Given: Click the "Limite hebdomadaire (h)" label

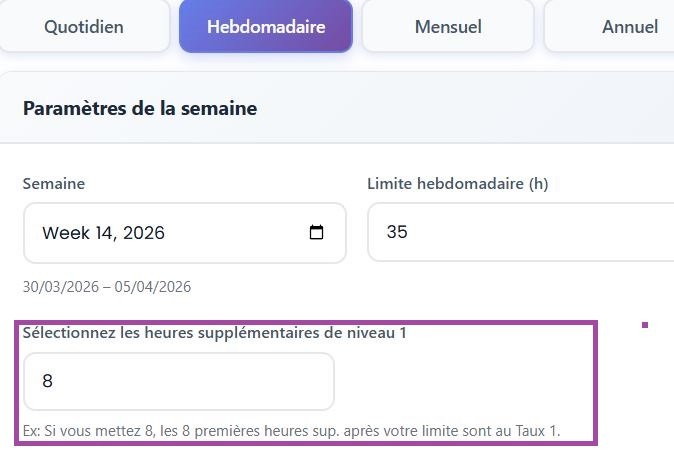Looking at the screenshot, I should 457,184.
